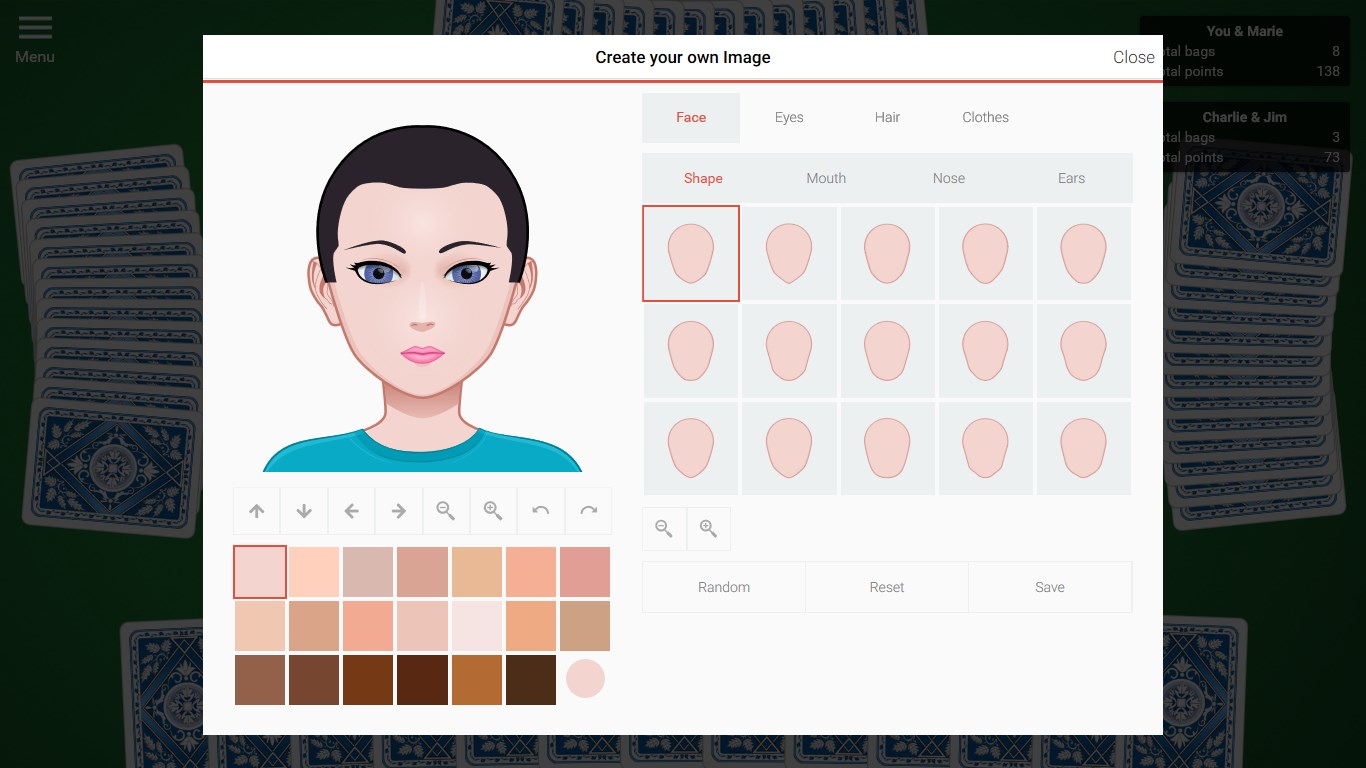
Task: Switch to the Face tab
Action: (691, 117)
